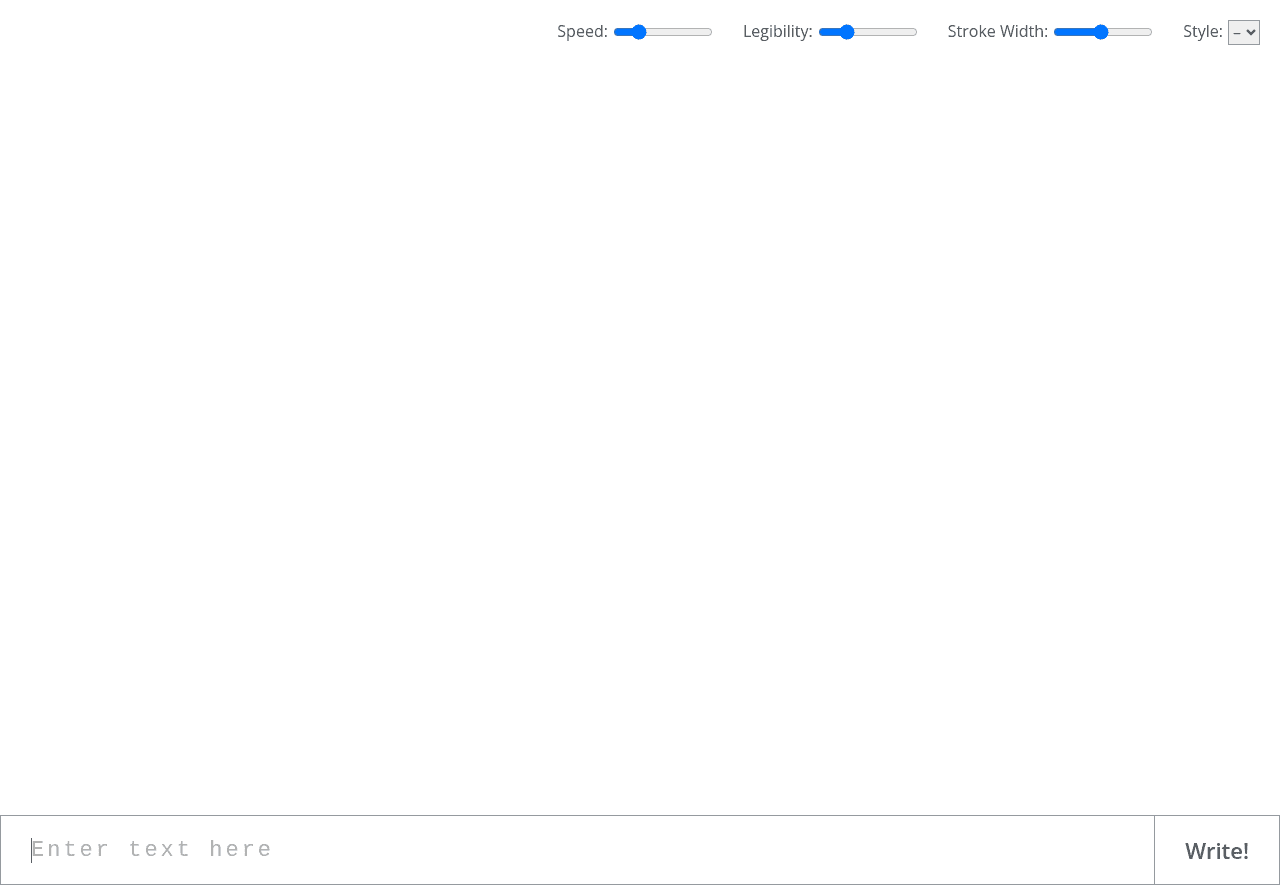Open the Style dropdown
Image resolution: width=1280 pixels, height=885 pixels.
coord(1243,33)
